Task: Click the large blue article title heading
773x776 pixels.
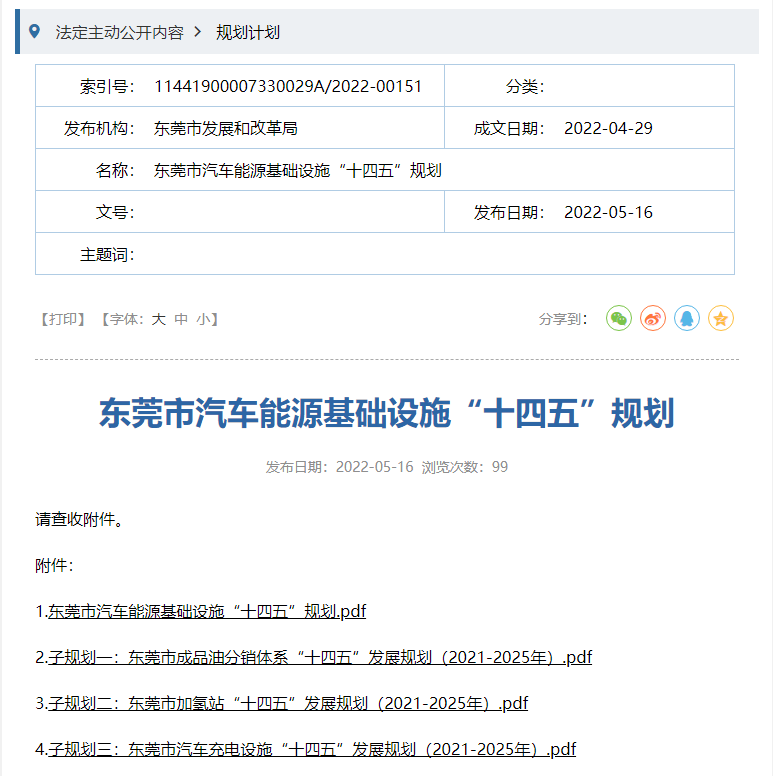Action: click(386, 413)
